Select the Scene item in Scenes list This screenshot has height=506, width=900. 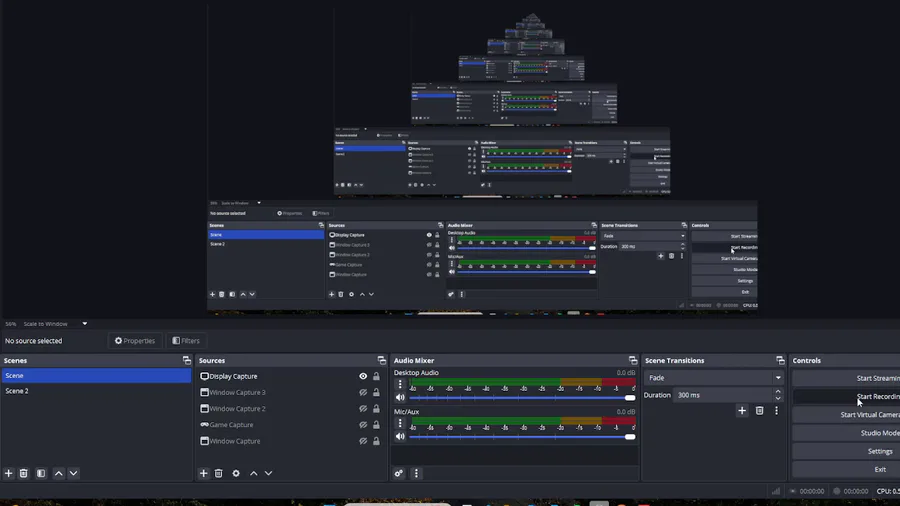coord(96,375)
